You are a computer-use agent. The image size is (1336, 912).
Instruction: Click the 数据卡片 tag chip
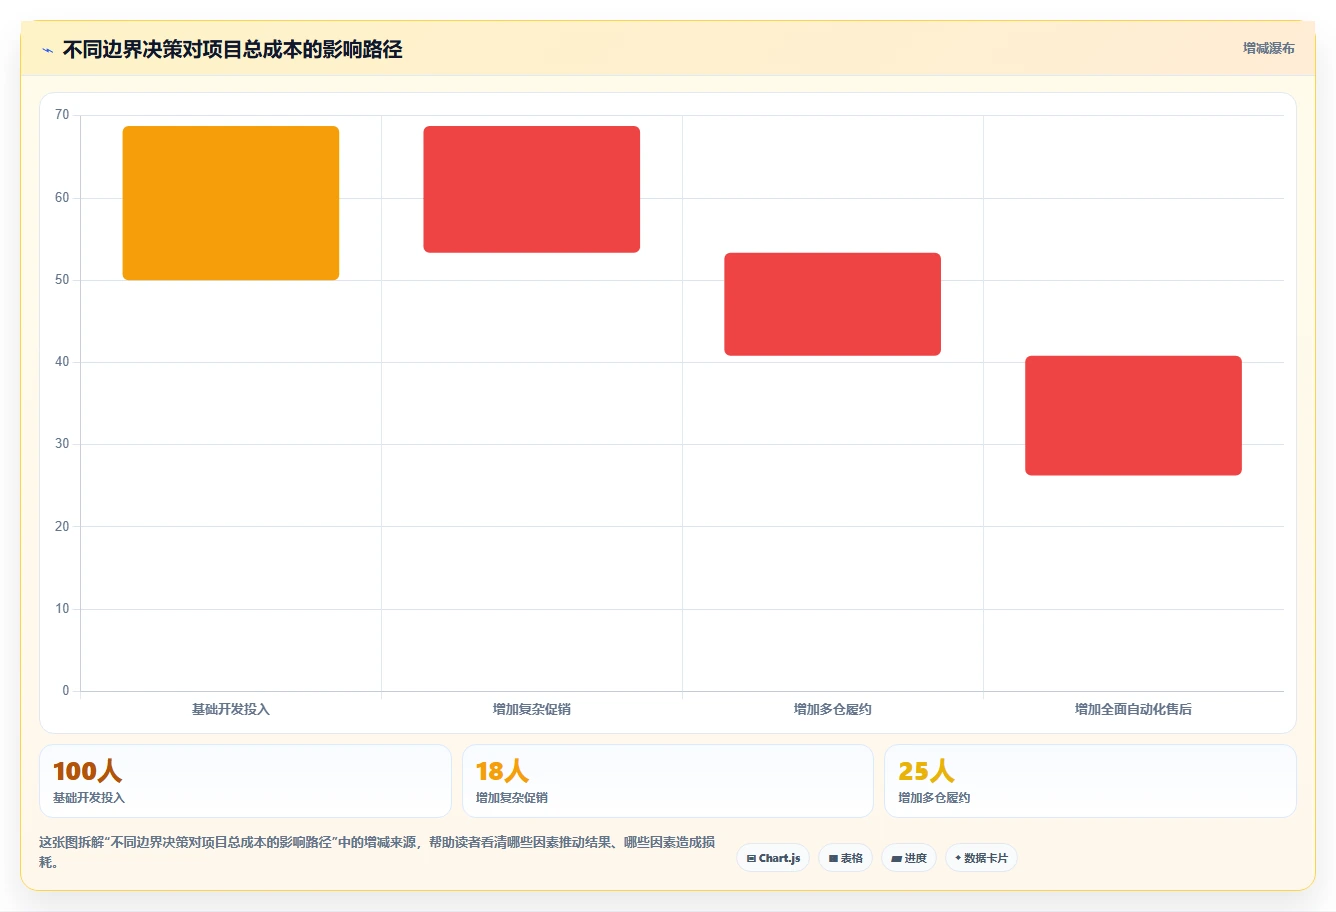pyautogui.click(x=981, y=858)
